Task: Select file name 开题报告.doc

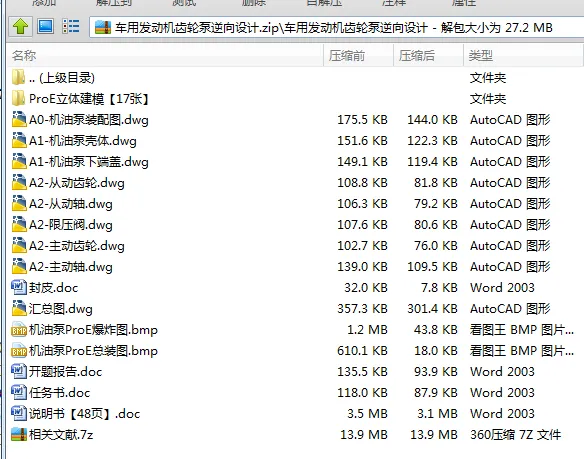Action: (66, 372)
